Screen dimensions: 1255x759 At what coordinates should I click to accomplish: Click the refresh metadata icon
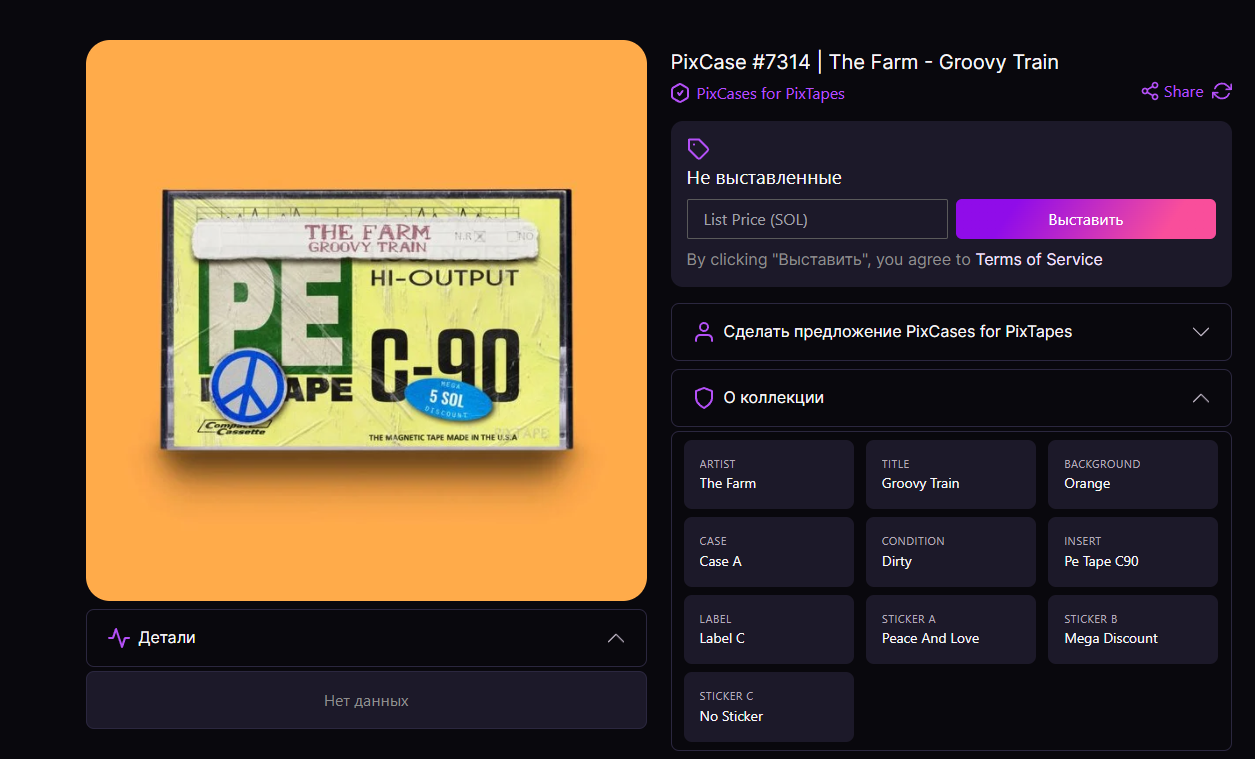pos(1222,92)
